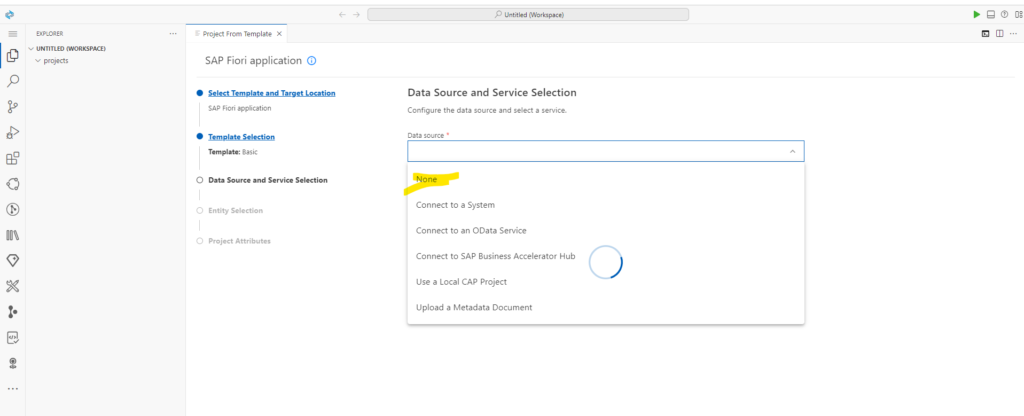Show additional activity bar views ellipsis
Image resolution: width=1024 pixels, height=416 pixels.
pyautogui.click(x=12, y=389)
